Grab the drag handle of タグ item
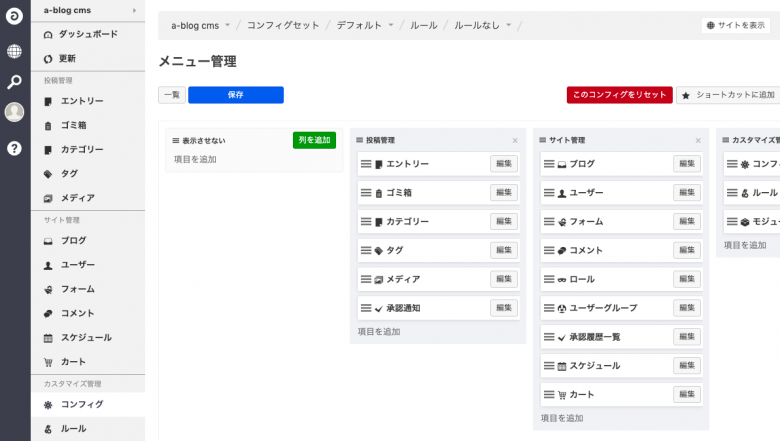 pyautogui.click(x=366, y=250)
